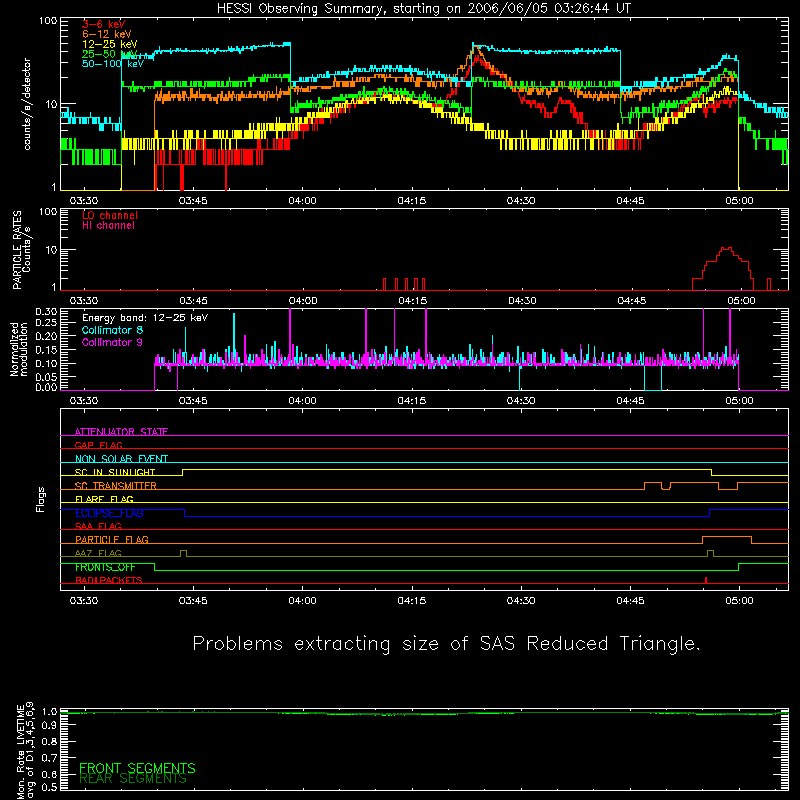Select the 6-12 keV legend label
This screenshot has height=800, width=800.
point(107,34)
